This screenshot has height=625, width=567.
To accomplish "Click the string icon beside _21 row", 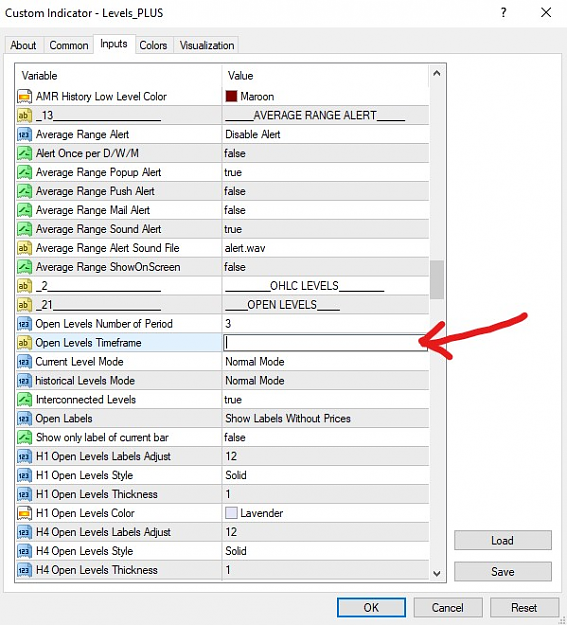I will [24, 305].
